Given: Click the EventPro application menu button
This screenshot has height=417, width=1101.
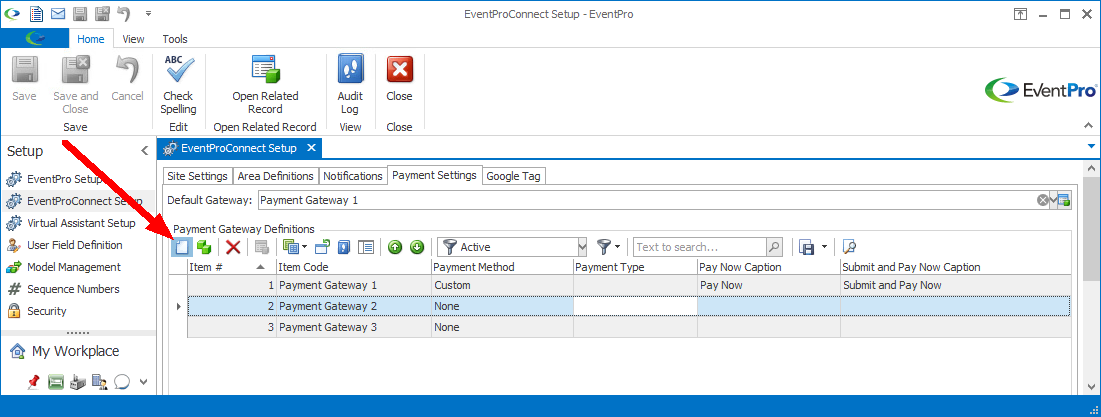Looking at the screenshot, I should click(35, 38).
